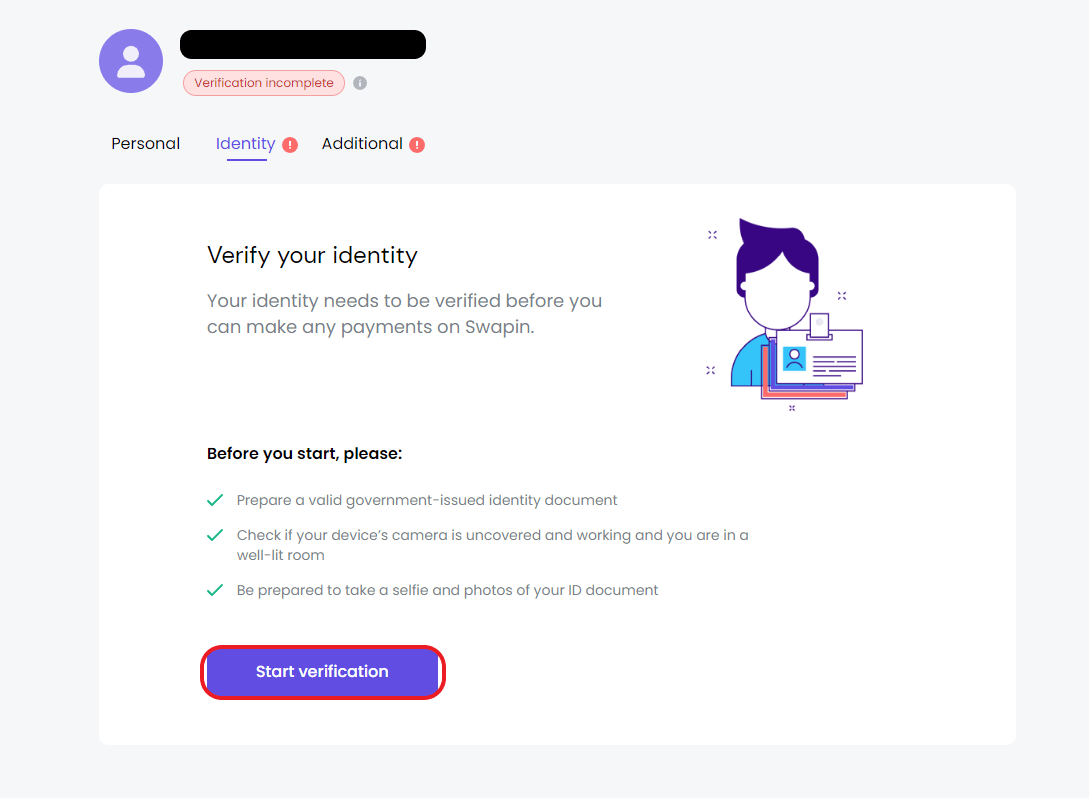Click the 'Prepare a valid government-issued identity document' text

coord(426,500)
